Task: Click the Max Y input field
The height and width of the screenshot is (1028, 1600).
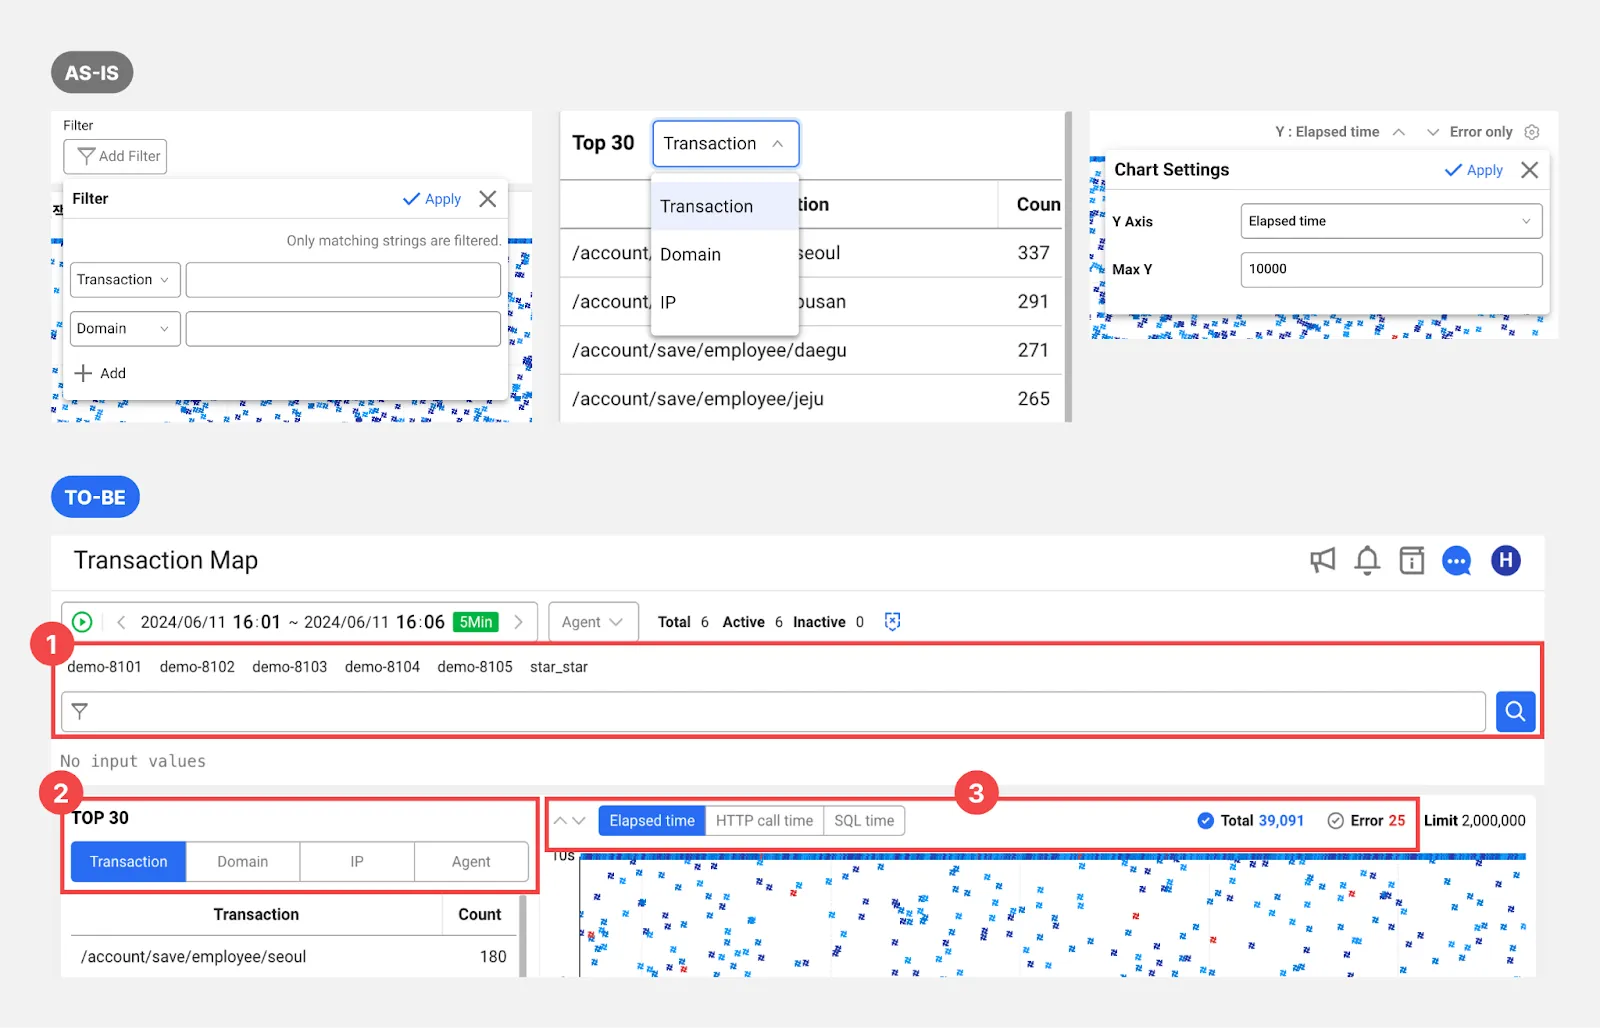Action: [x=1391, y=269]
